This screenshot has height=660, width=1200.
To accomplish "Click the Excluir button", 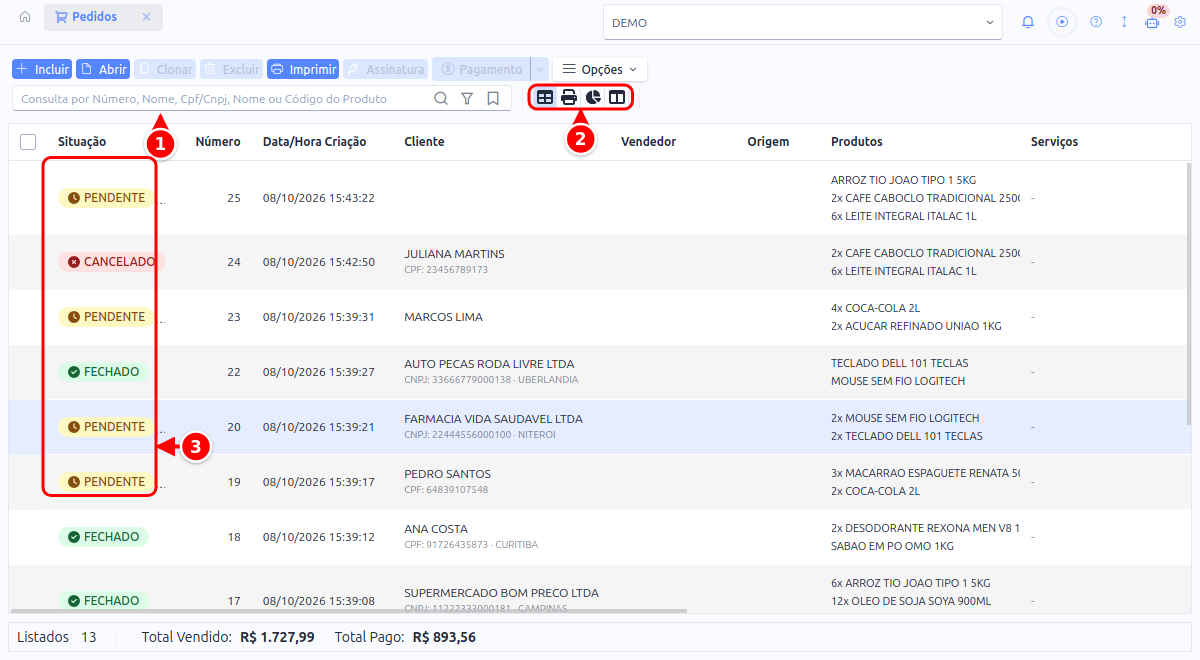I will pyautogui.click(x=232, y=69).
